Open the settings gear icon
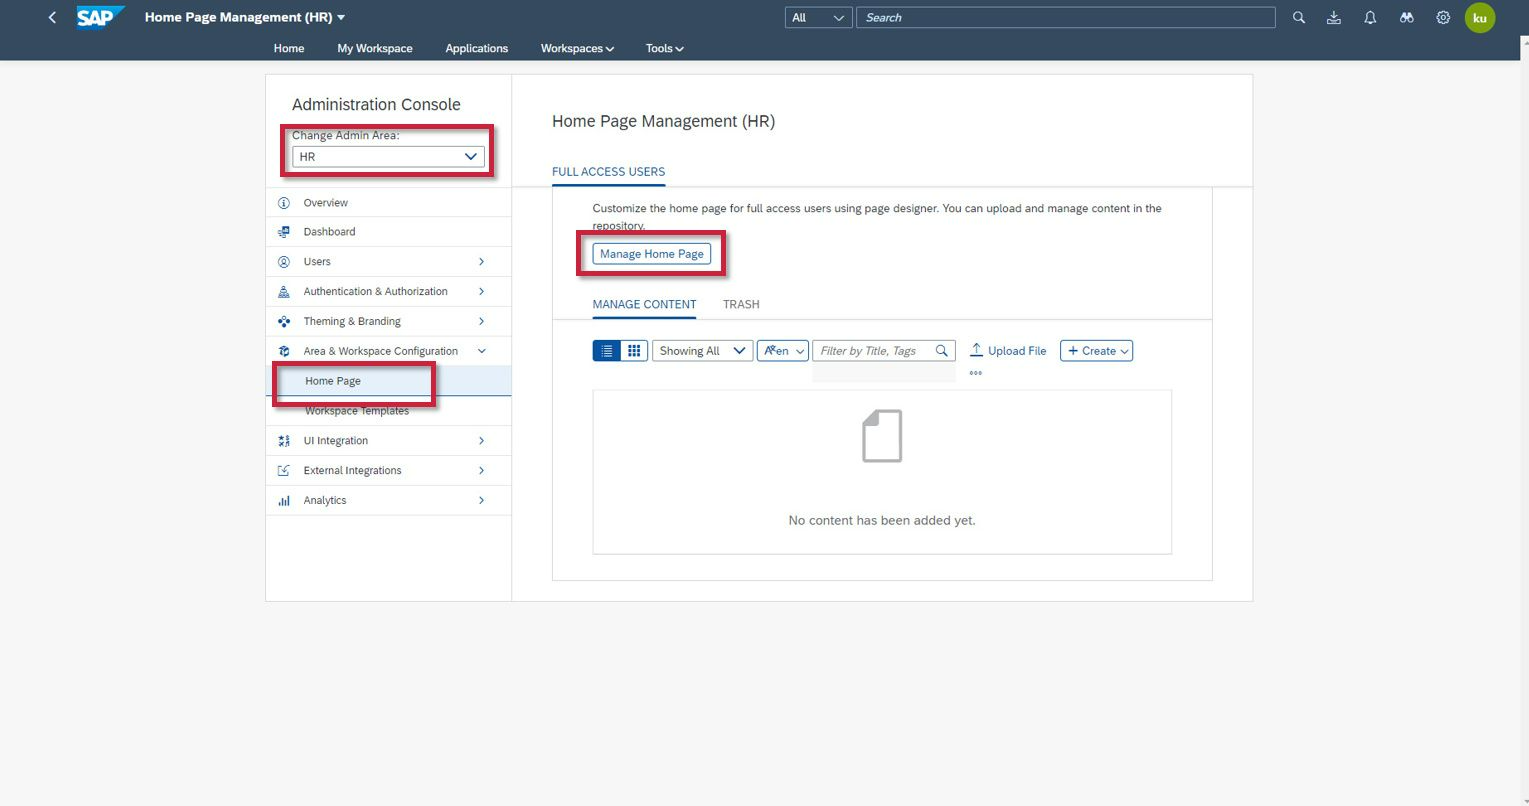This screenshot has width=1529, height=806. (x=1443, y=17)
